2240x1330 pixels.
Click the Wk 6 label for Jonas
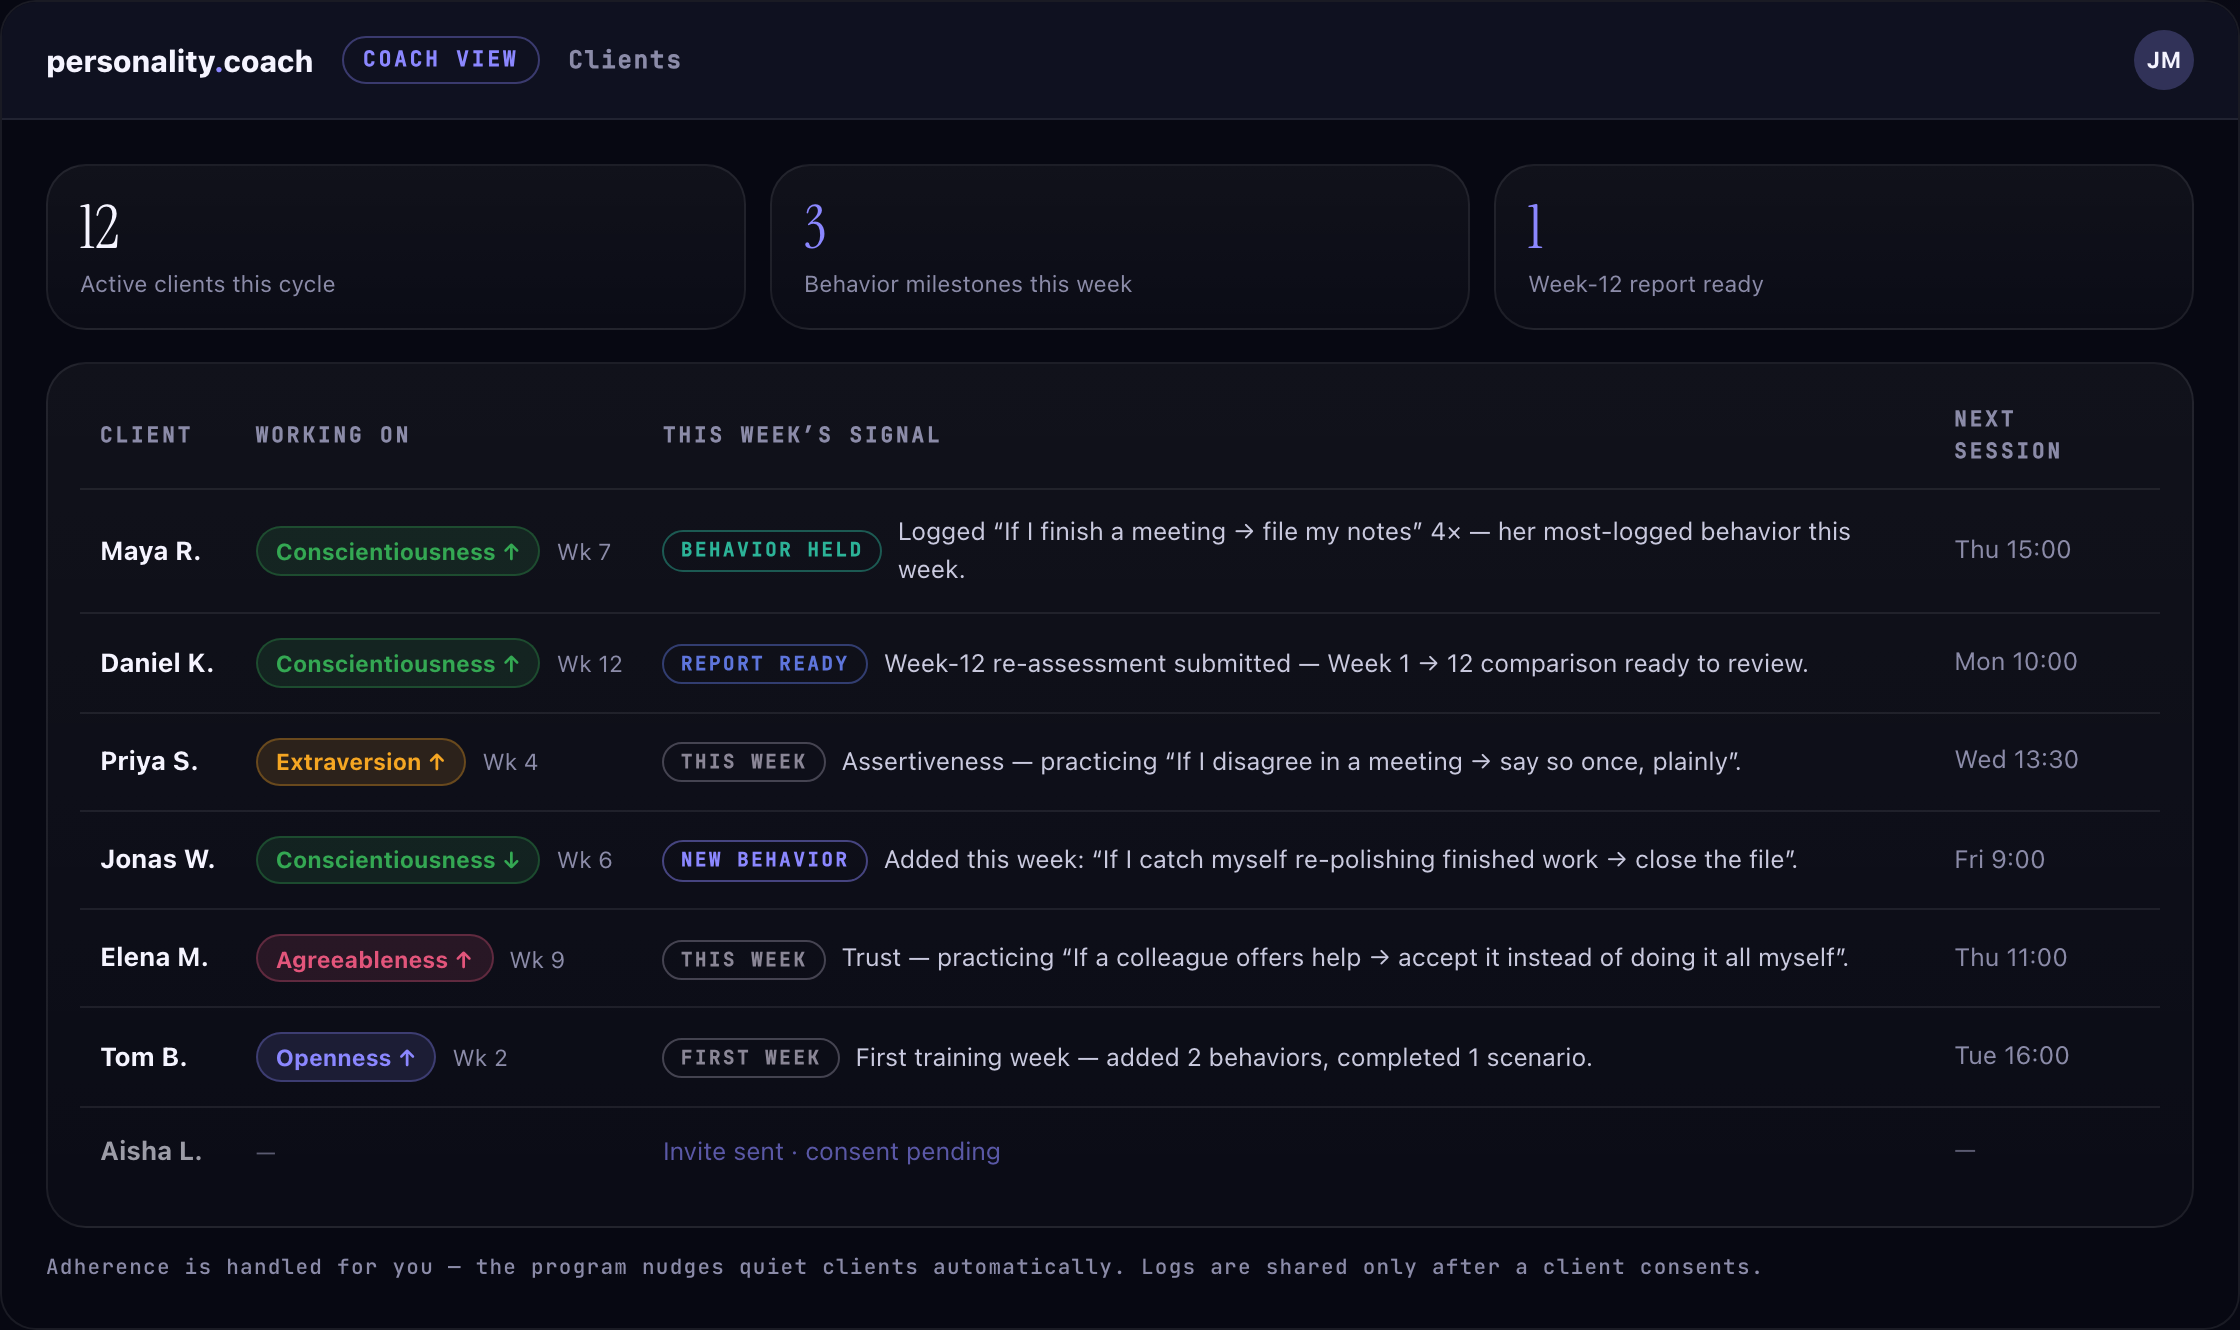click(584, 860)
